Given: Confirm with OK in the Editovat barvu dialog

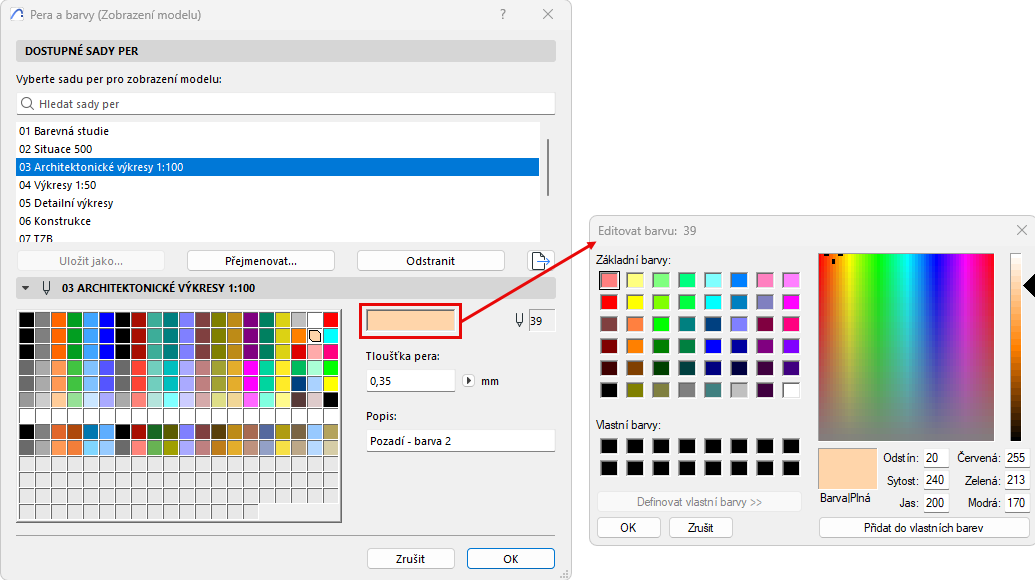Looking at the screenshot, I should (628, 527).
